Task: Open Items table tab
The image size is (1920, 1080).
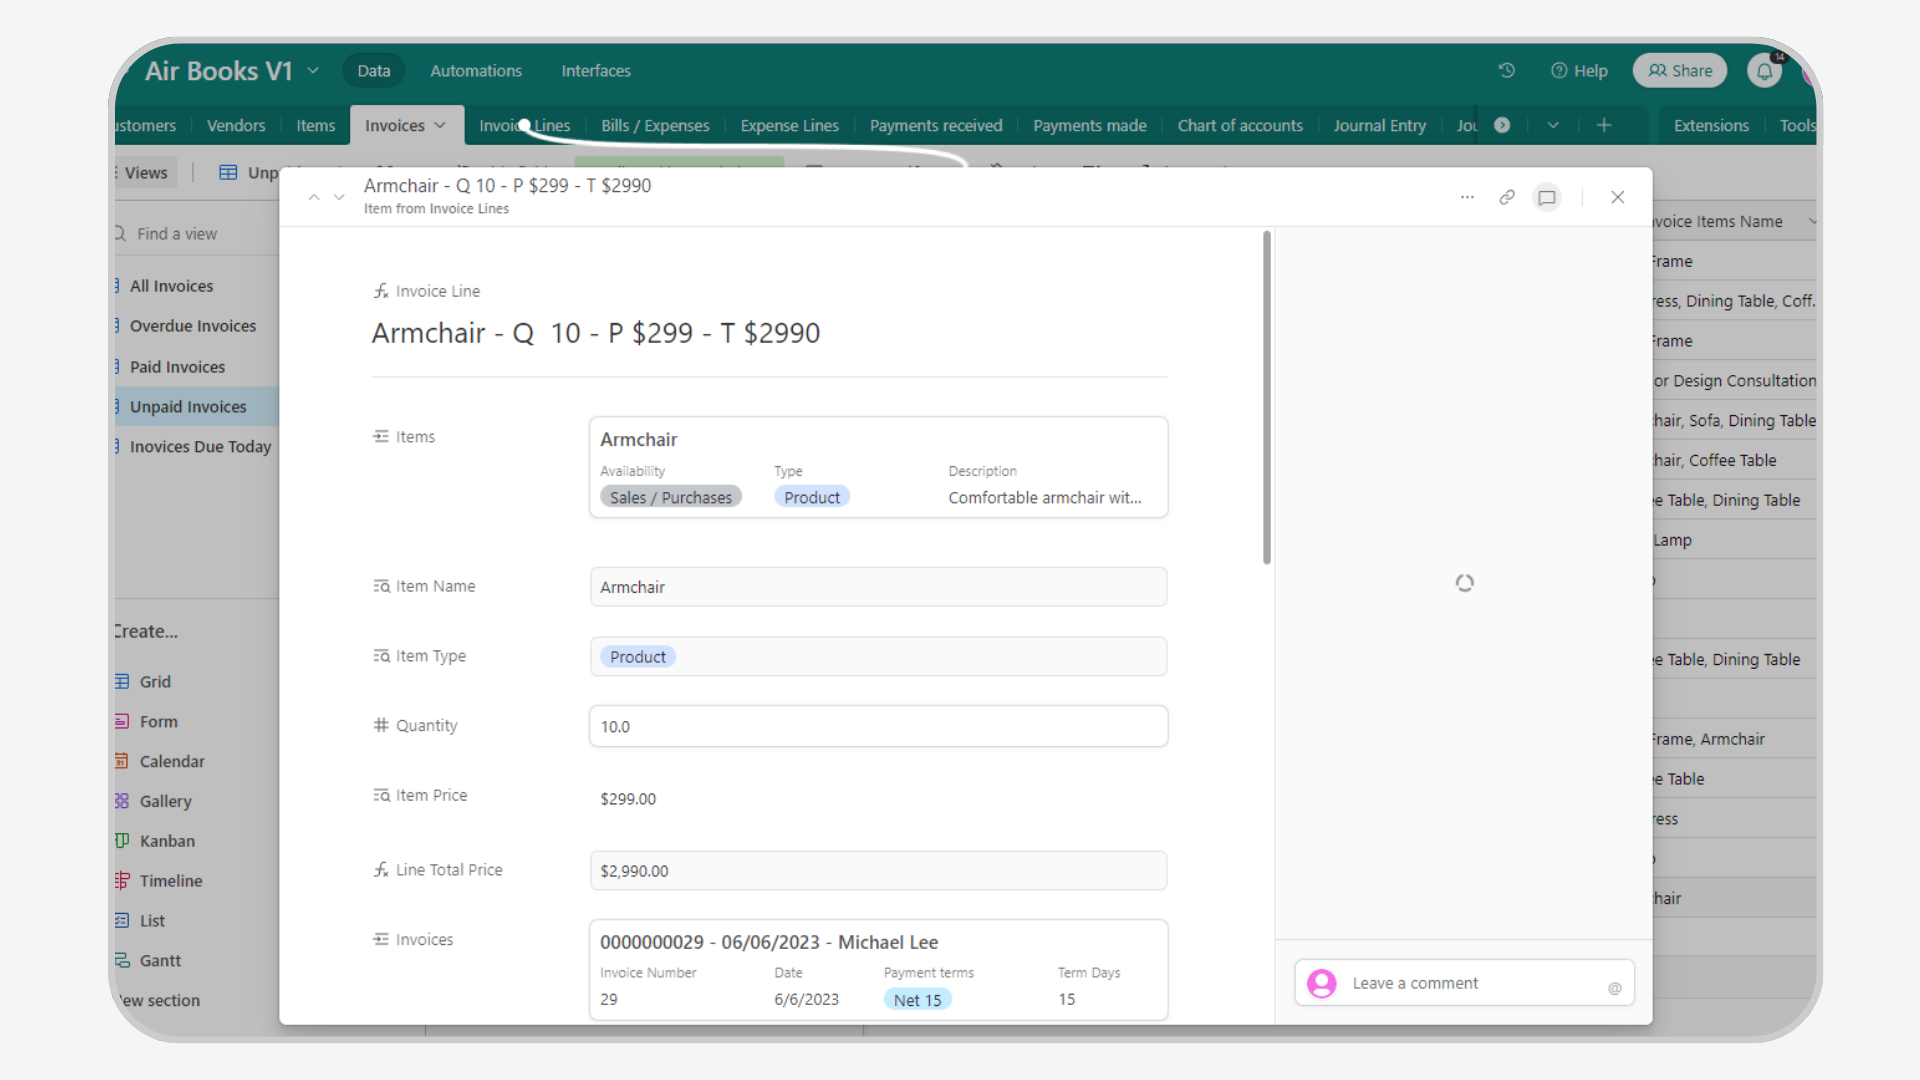Action: 316,125
